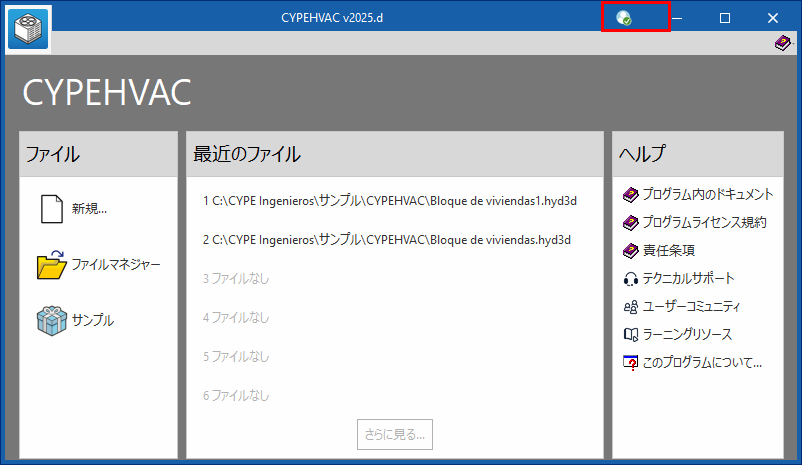Click the people icon for ユーザーコミュニティ
The image size is (802, 465).
point(631,307)
